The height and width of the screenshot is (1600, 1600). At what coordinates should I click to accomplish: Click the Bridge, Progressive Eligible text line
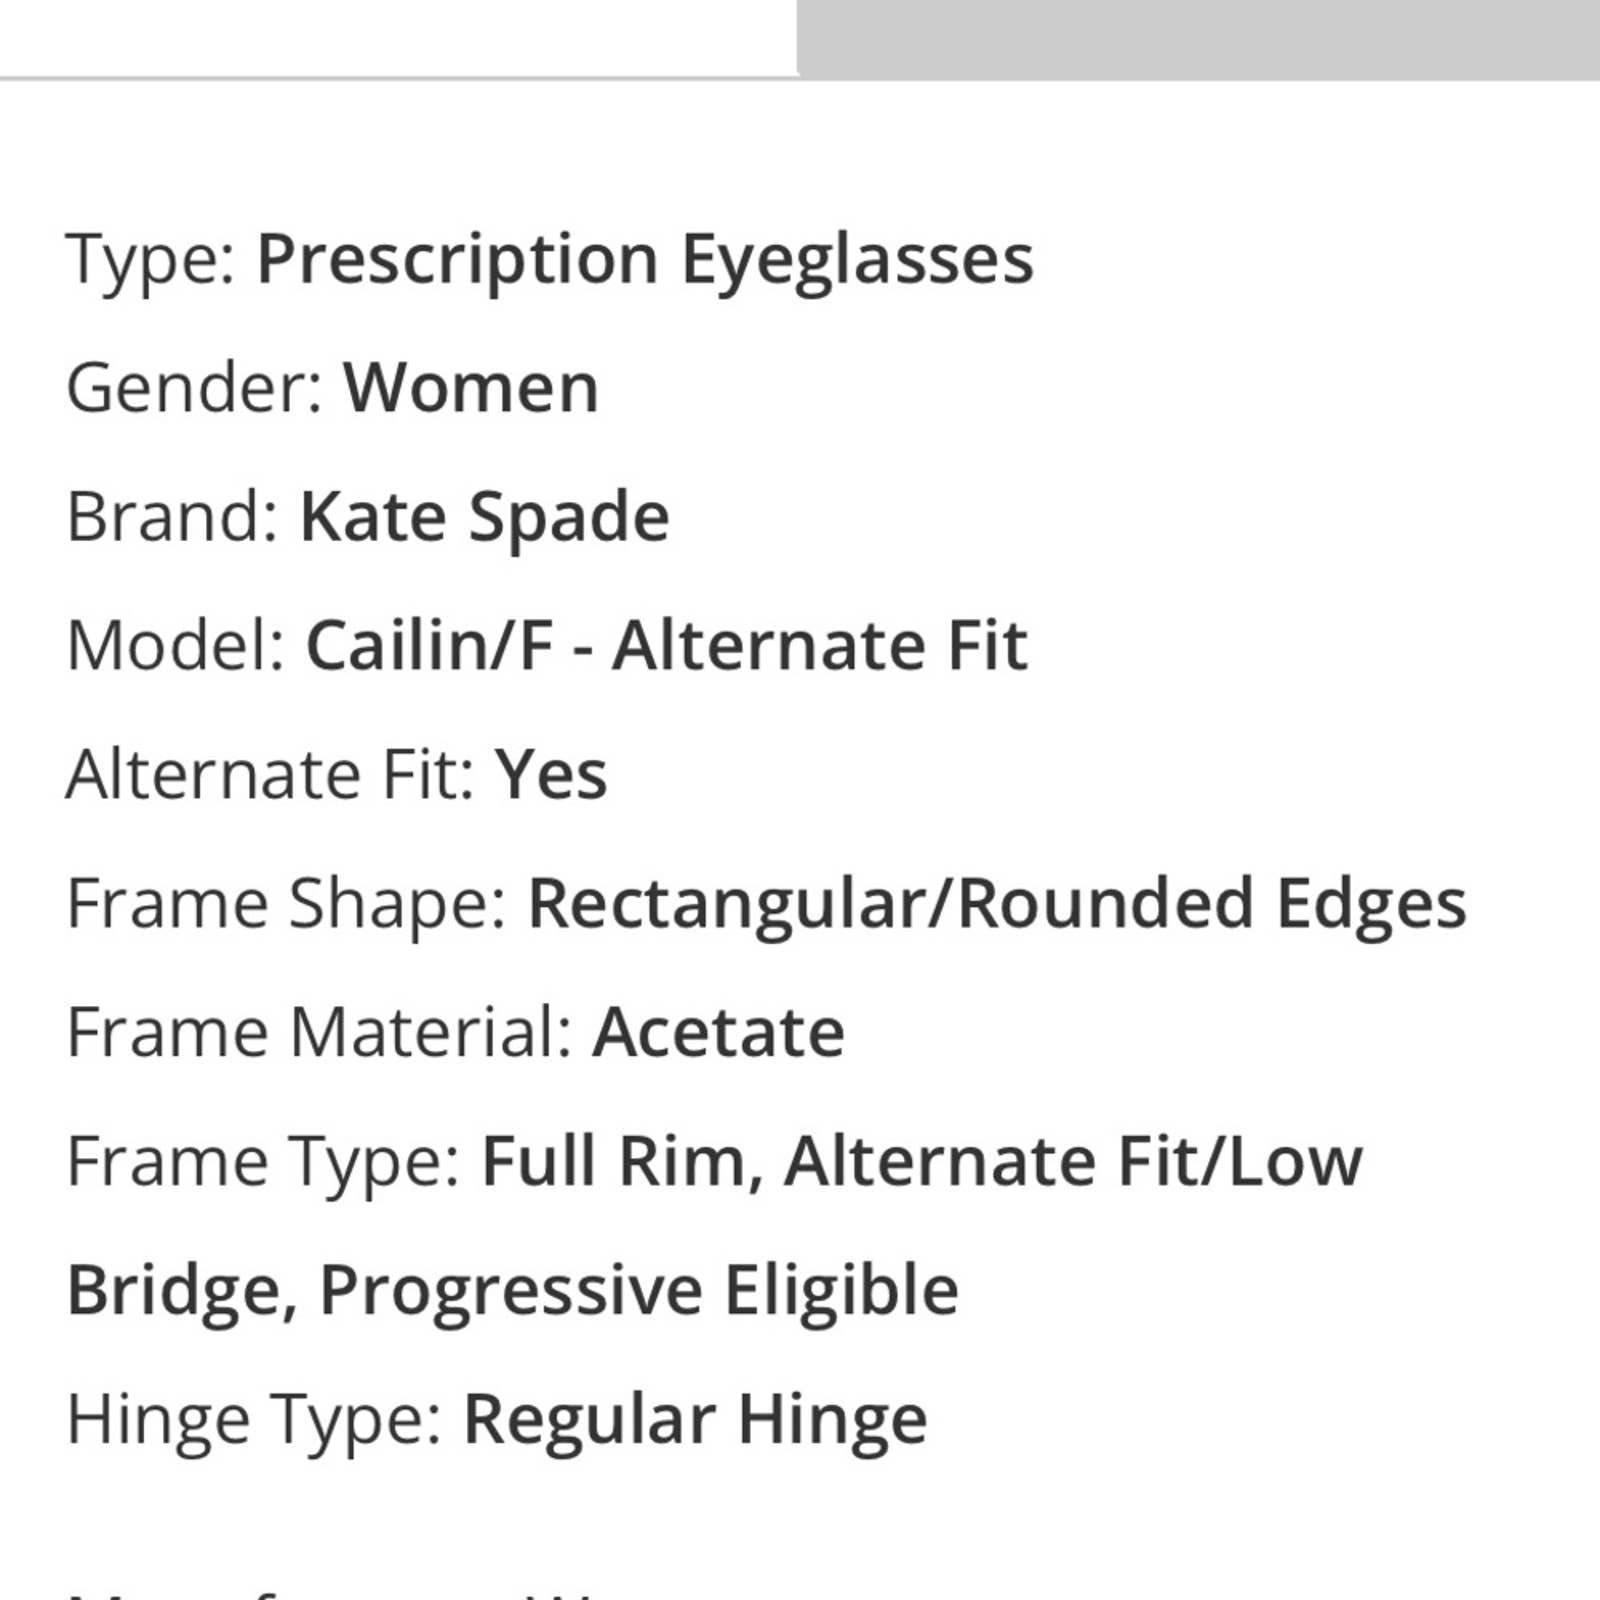(513, 1292)
